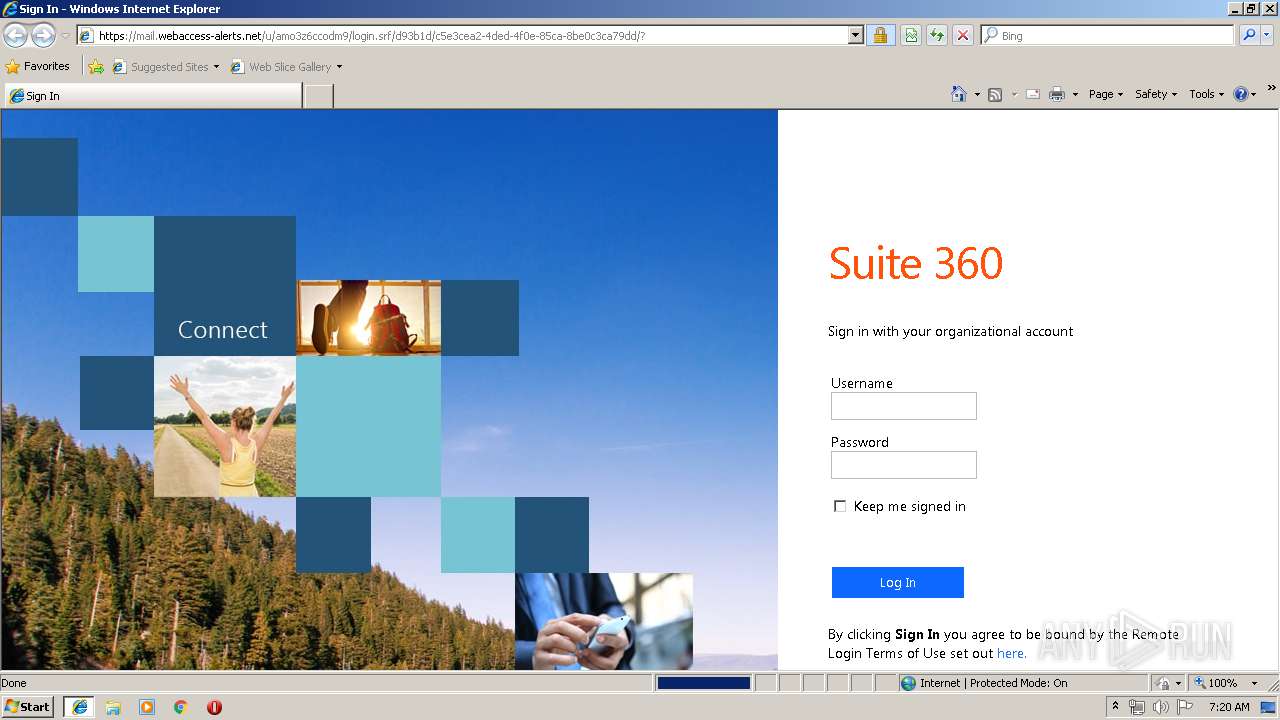This screenshot has width=1280, height=720.
Task: Tick the Keep me signed in checkbox
Action: click(840, 506)
